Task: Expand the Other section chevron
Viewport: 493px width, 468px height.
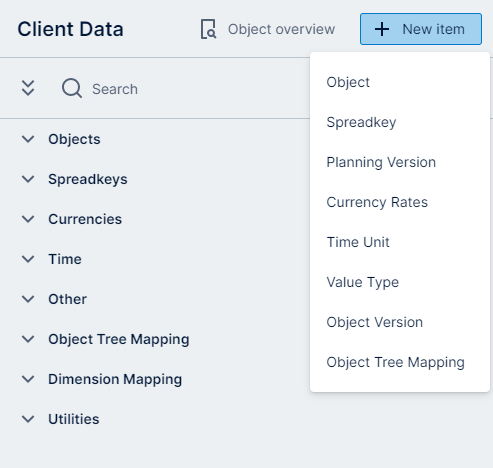Action: tap(28, 299)
